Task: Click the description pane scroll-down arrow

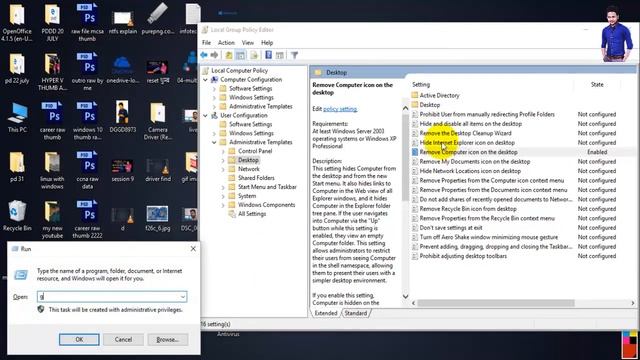Action: pos(405,296)
